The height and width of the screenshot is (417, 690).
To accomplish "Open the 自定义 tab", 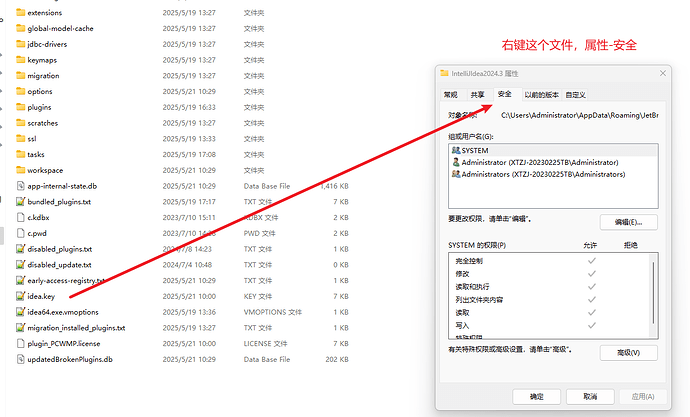I will (576, 95).
